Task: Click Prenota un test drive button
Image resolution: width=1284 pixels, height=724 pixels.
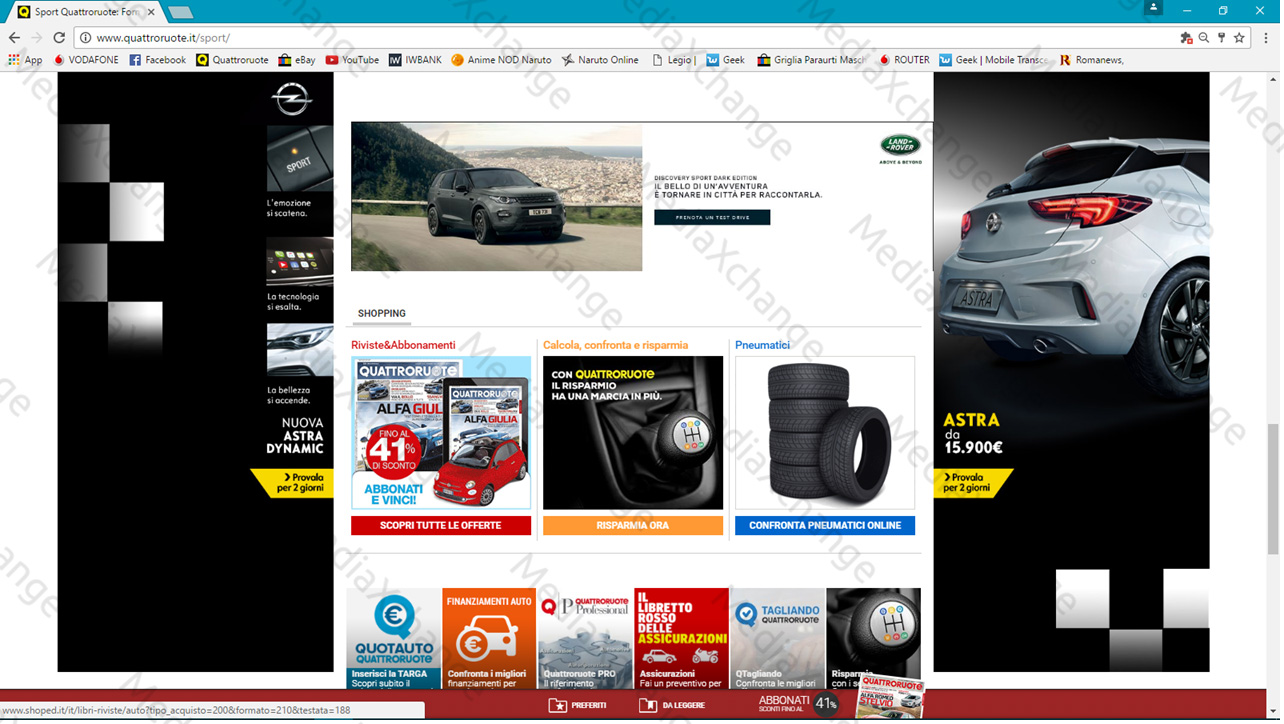Action: point(712,217)
